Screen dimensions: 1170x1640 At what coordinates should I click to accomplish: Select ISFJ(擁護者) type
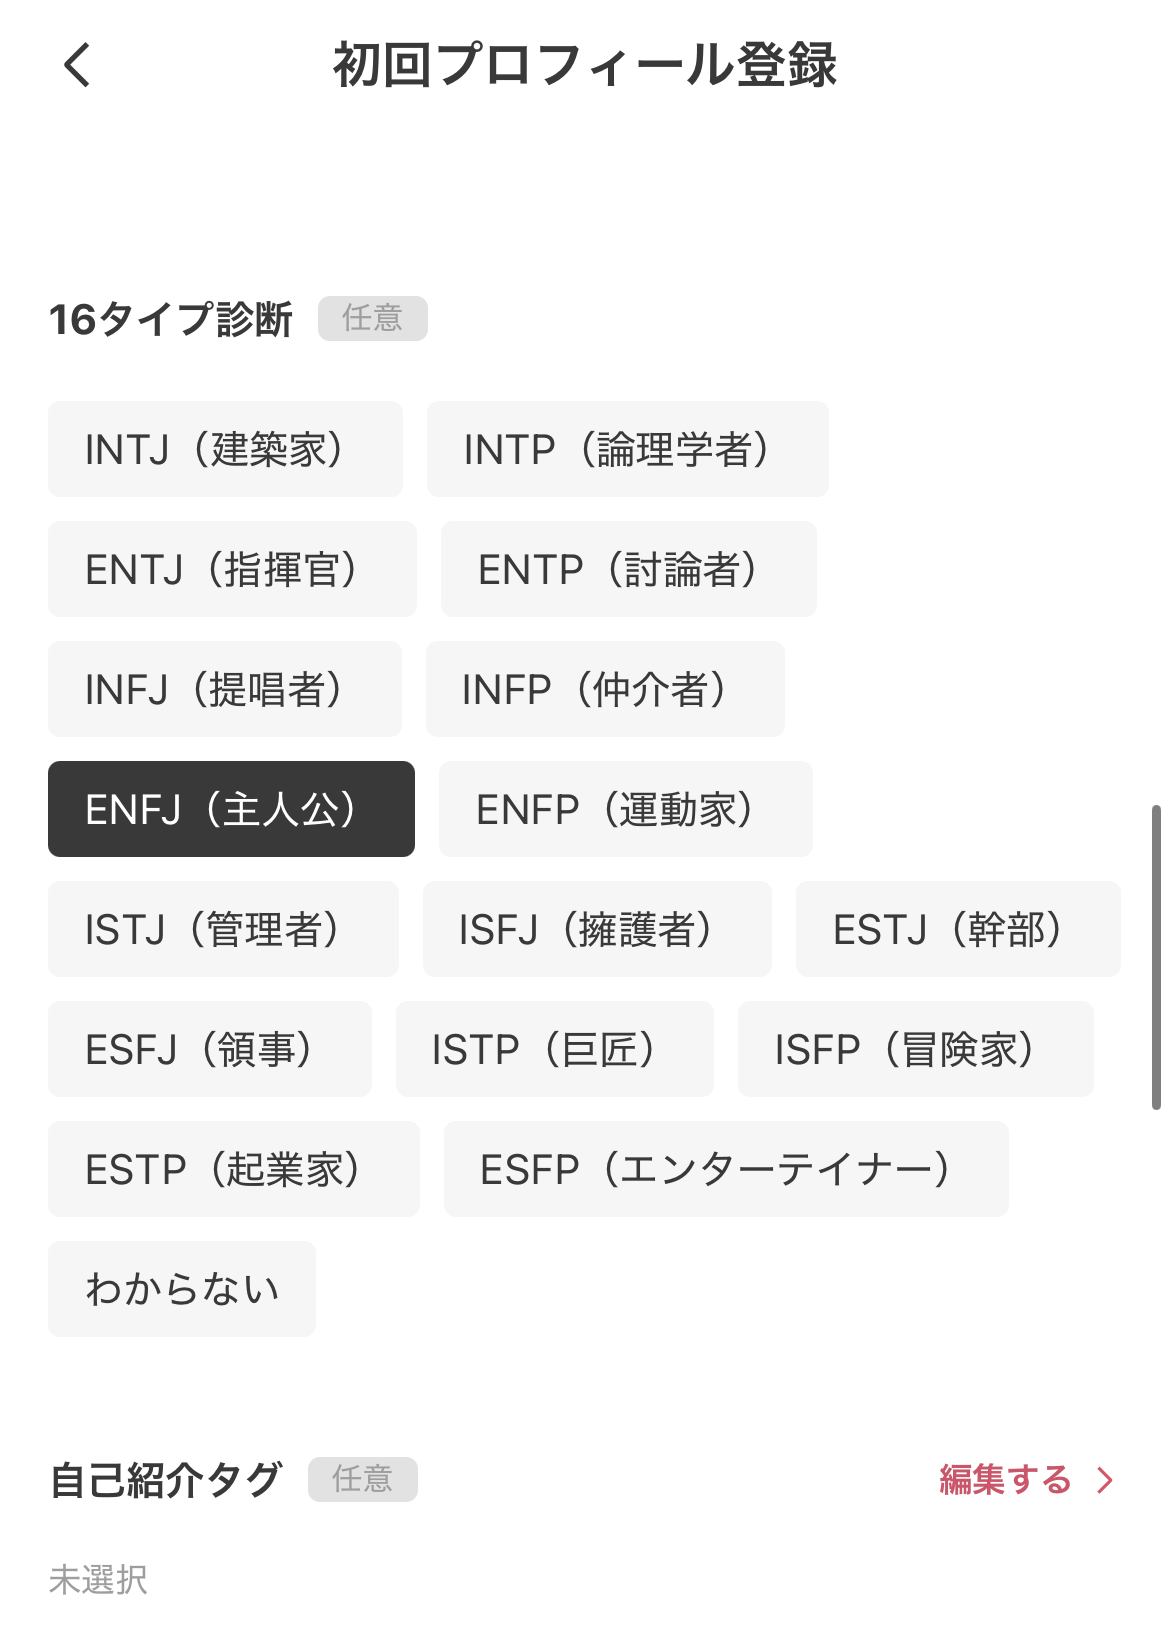[597, 929]
